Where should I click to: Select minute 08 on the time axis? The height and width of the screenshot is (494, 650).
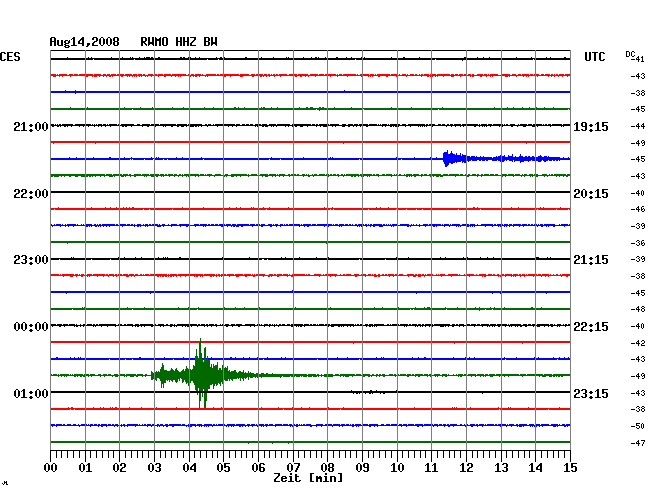click(x=327, y=468)
